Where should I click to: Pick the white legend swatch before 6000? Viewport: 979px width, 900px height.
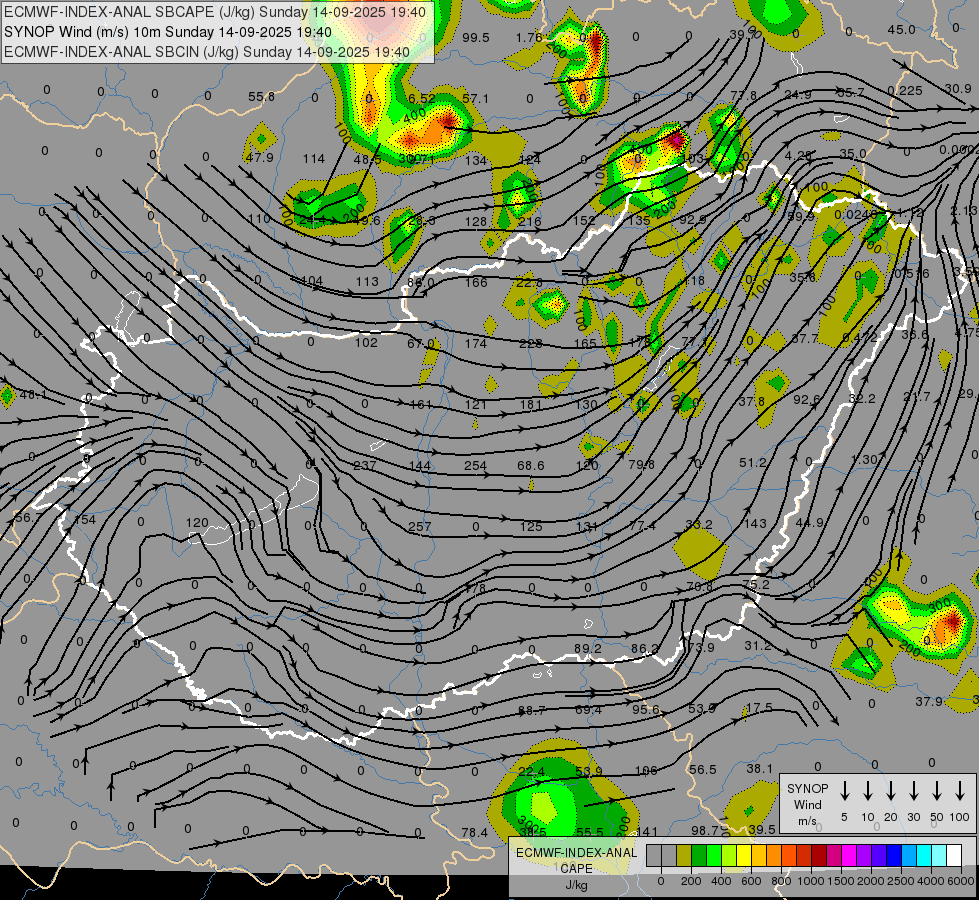(x=953, y=856)
